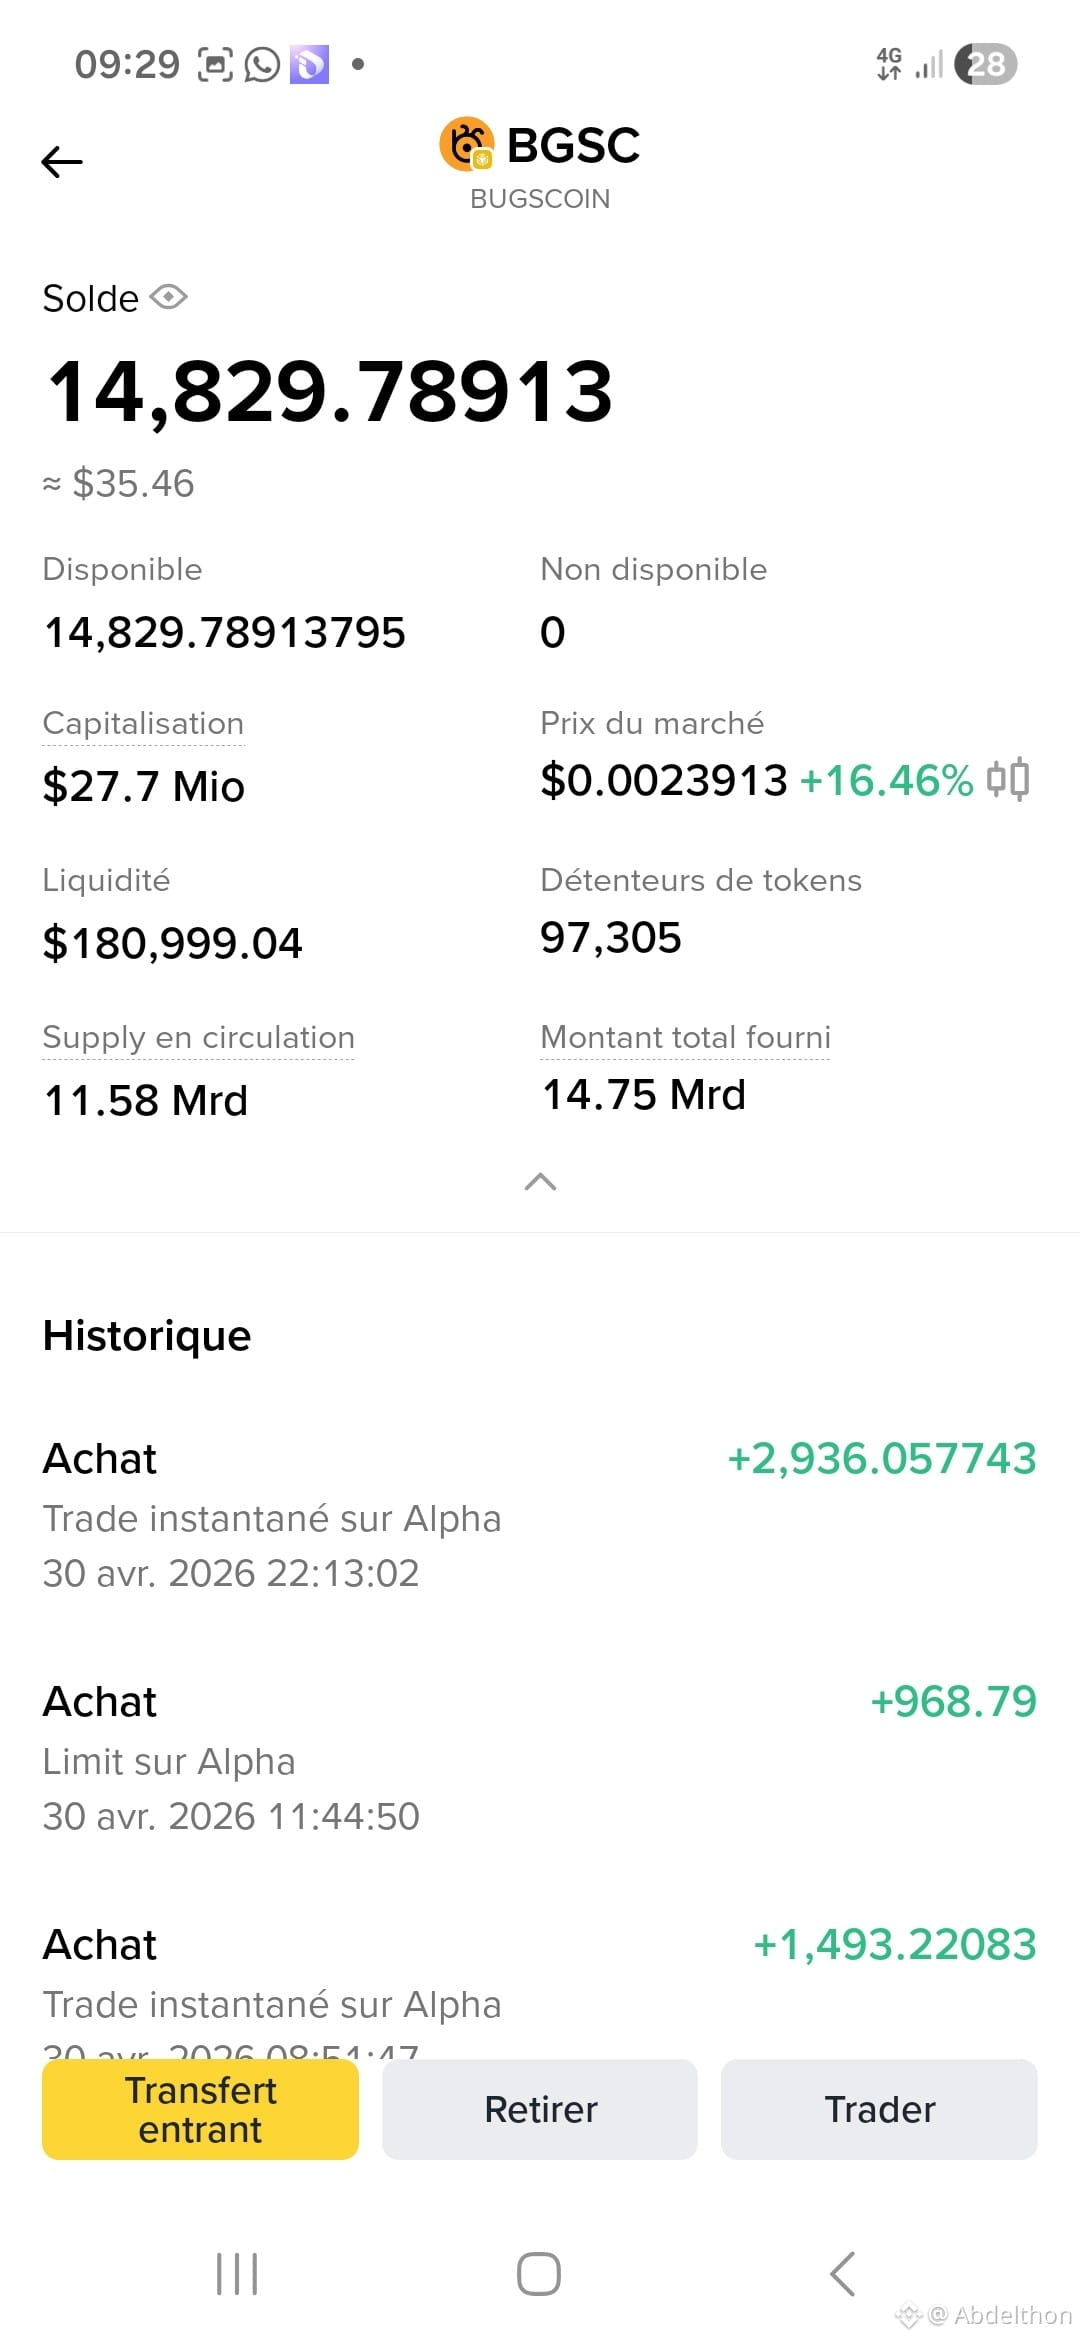Open the +968.79 Limit sur Alpha entry
This screenshot has height=2340, width=1080.
(540, 1758)
